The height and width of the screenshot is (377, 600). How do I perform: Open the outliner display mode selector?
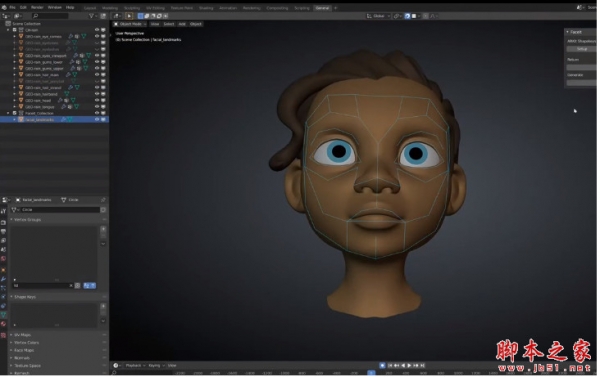click(18, 16)
